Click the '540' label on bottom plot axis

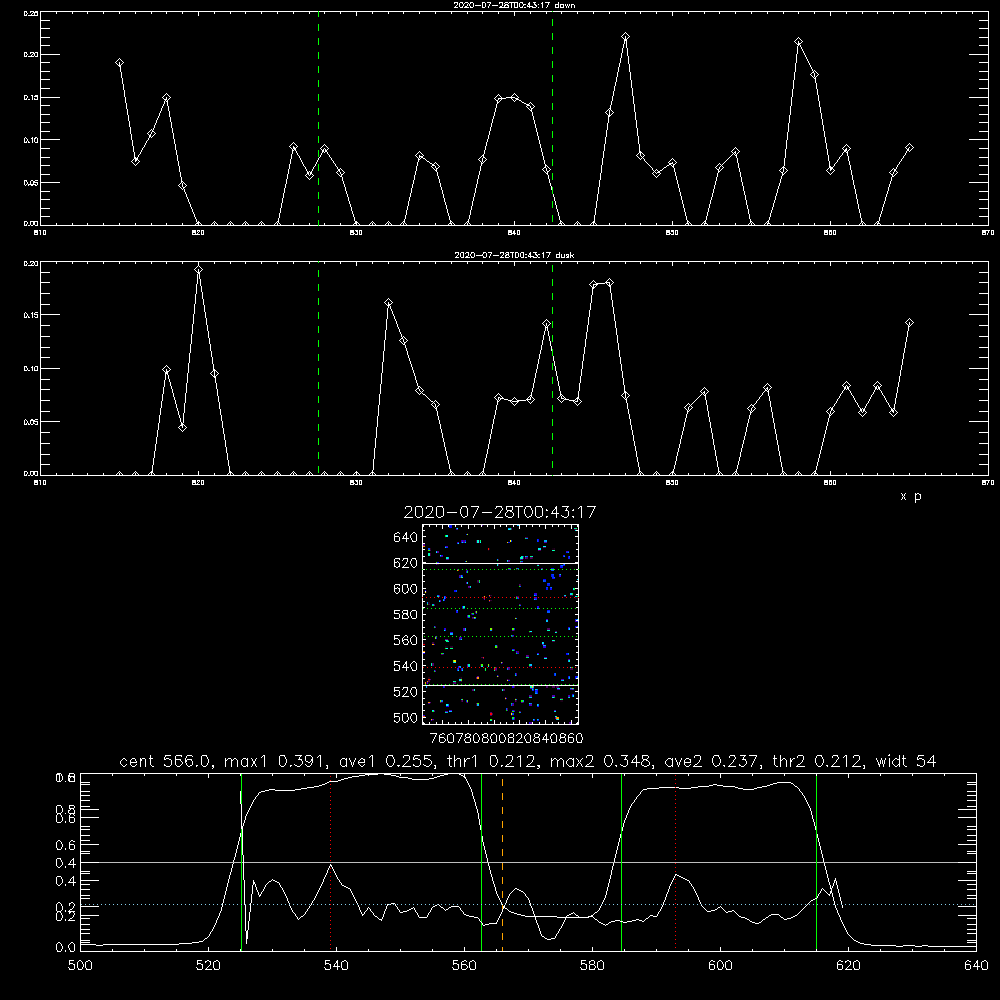coord(336,966)
